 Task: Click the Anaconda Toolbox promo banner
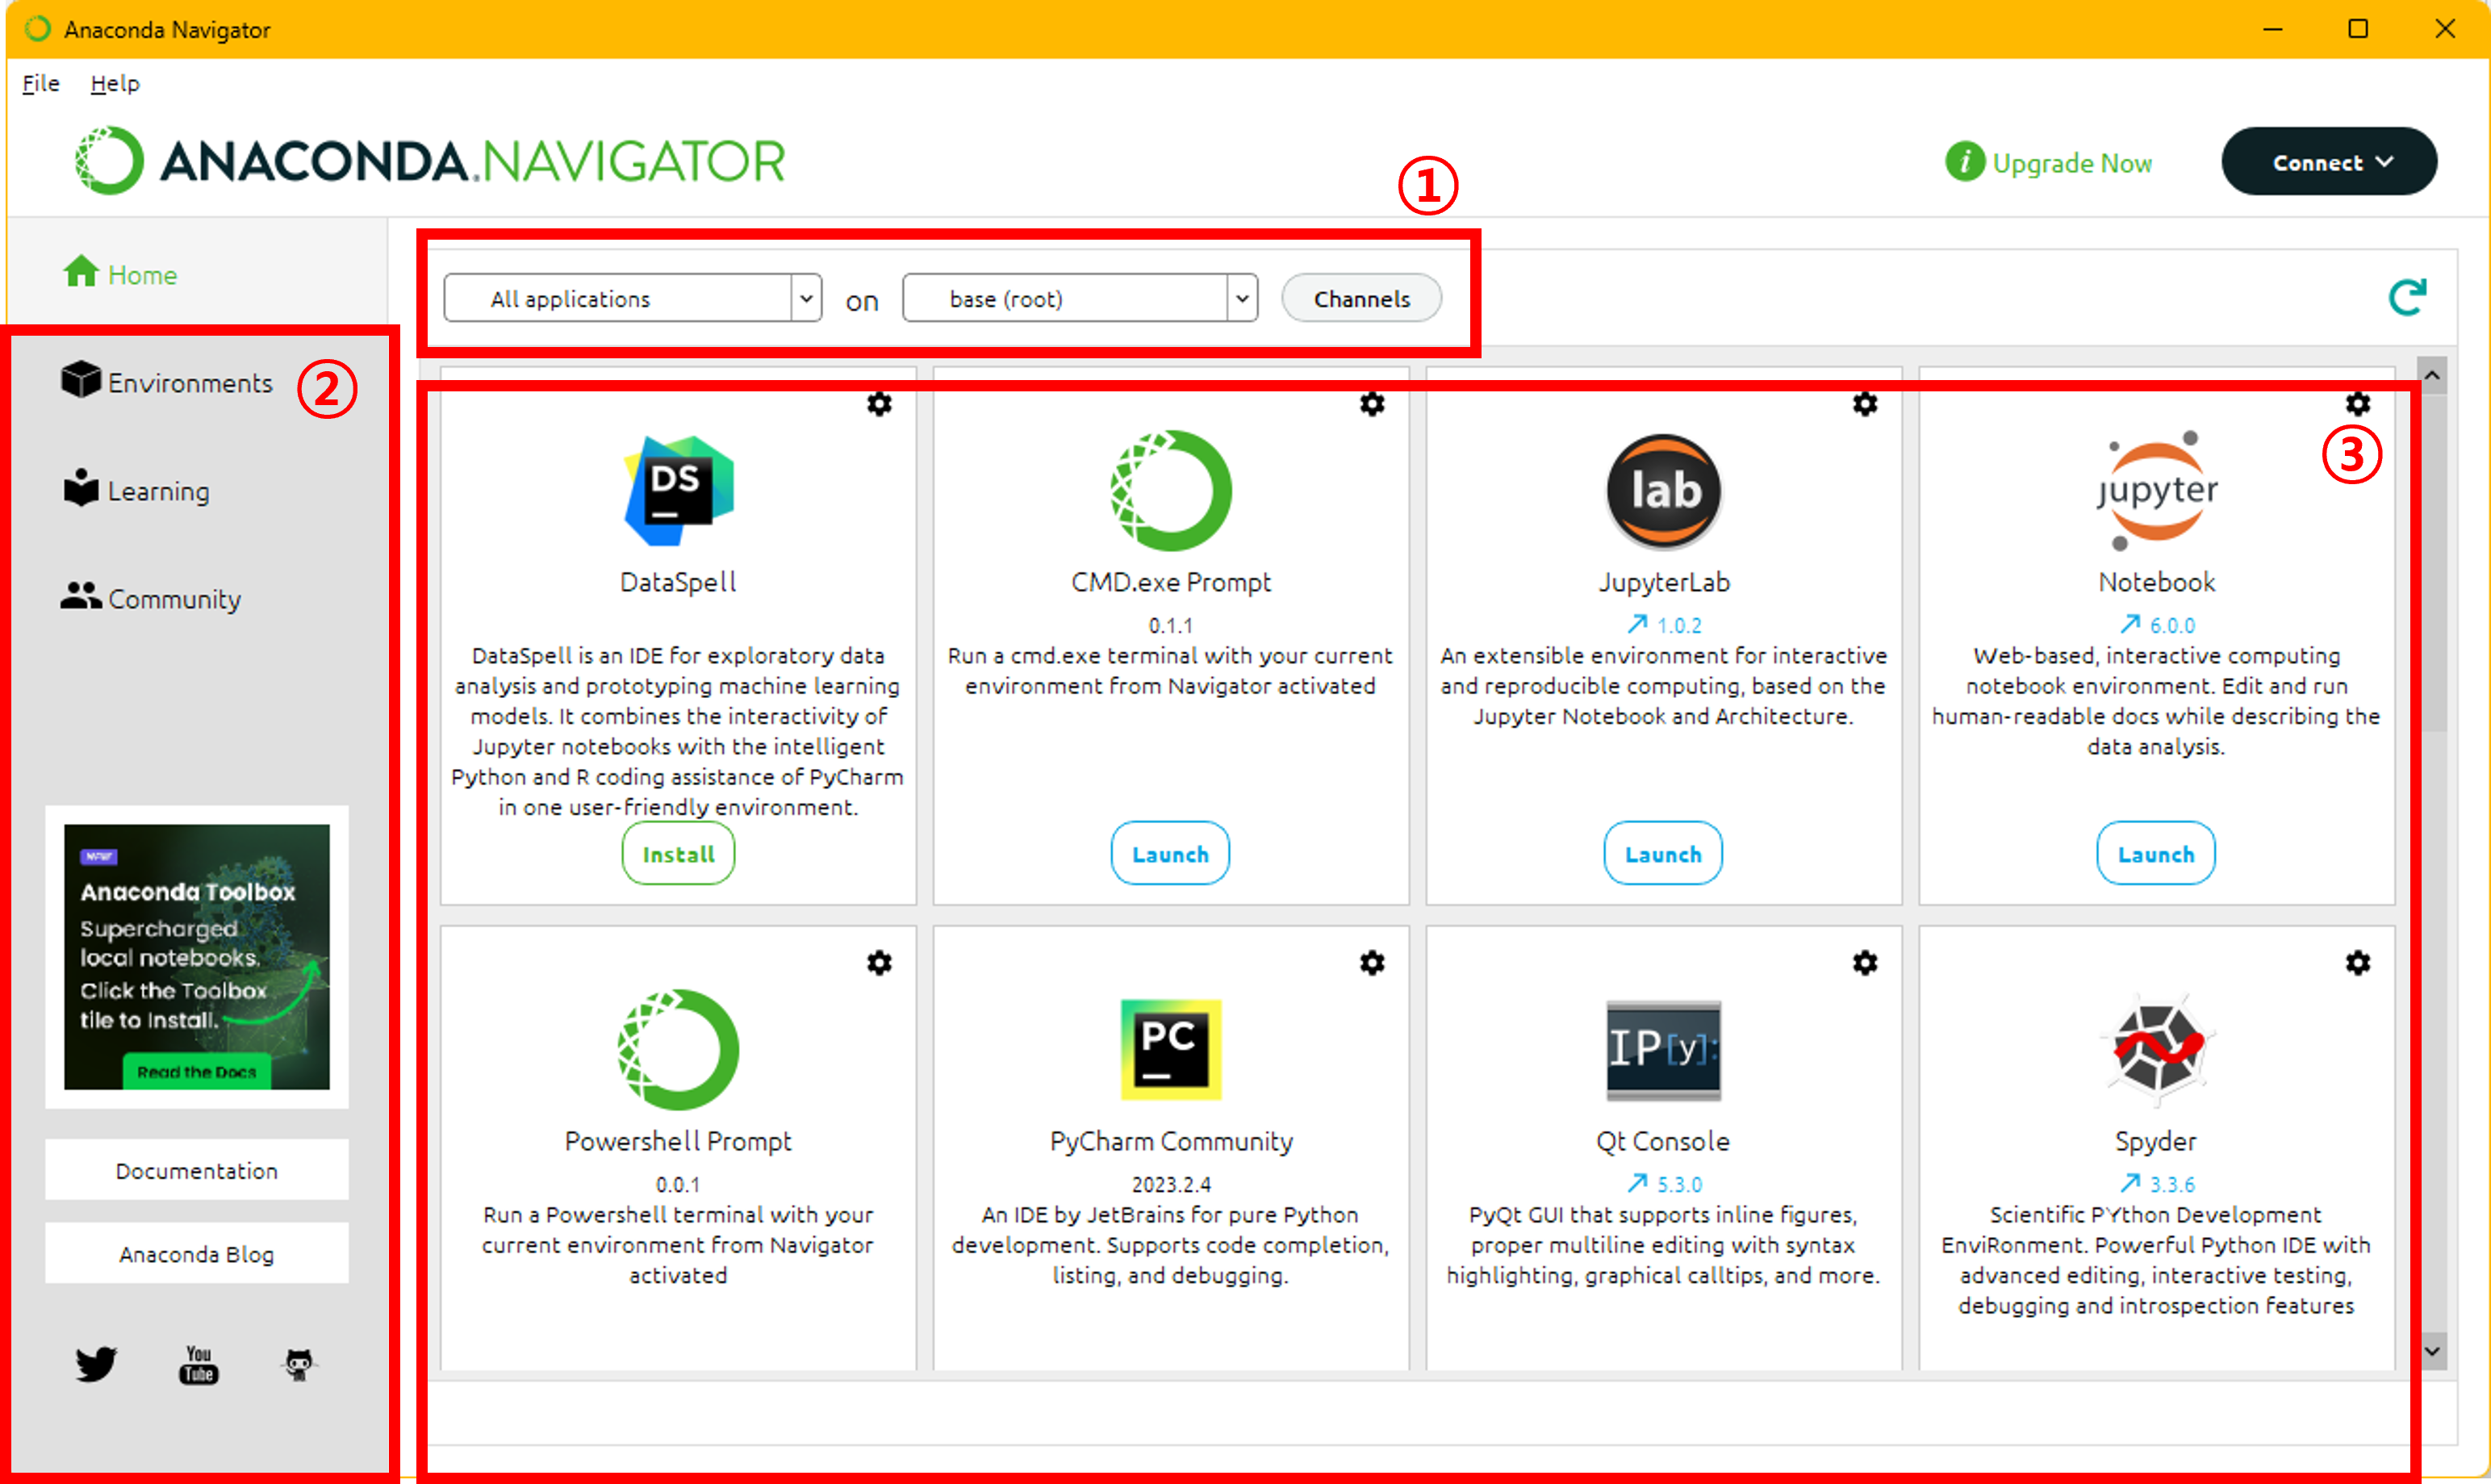[197, 957]
